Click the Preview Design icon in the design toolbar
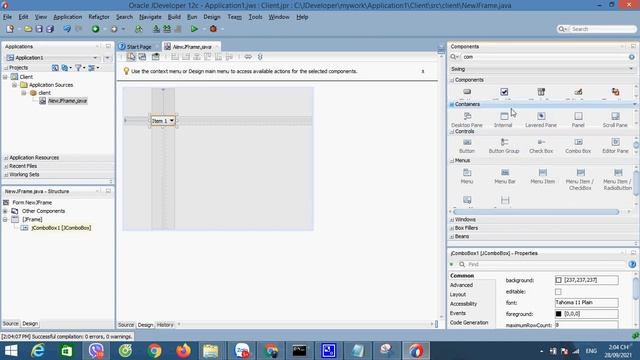Screen dimensions: 640x360 (x=156, y=57)
